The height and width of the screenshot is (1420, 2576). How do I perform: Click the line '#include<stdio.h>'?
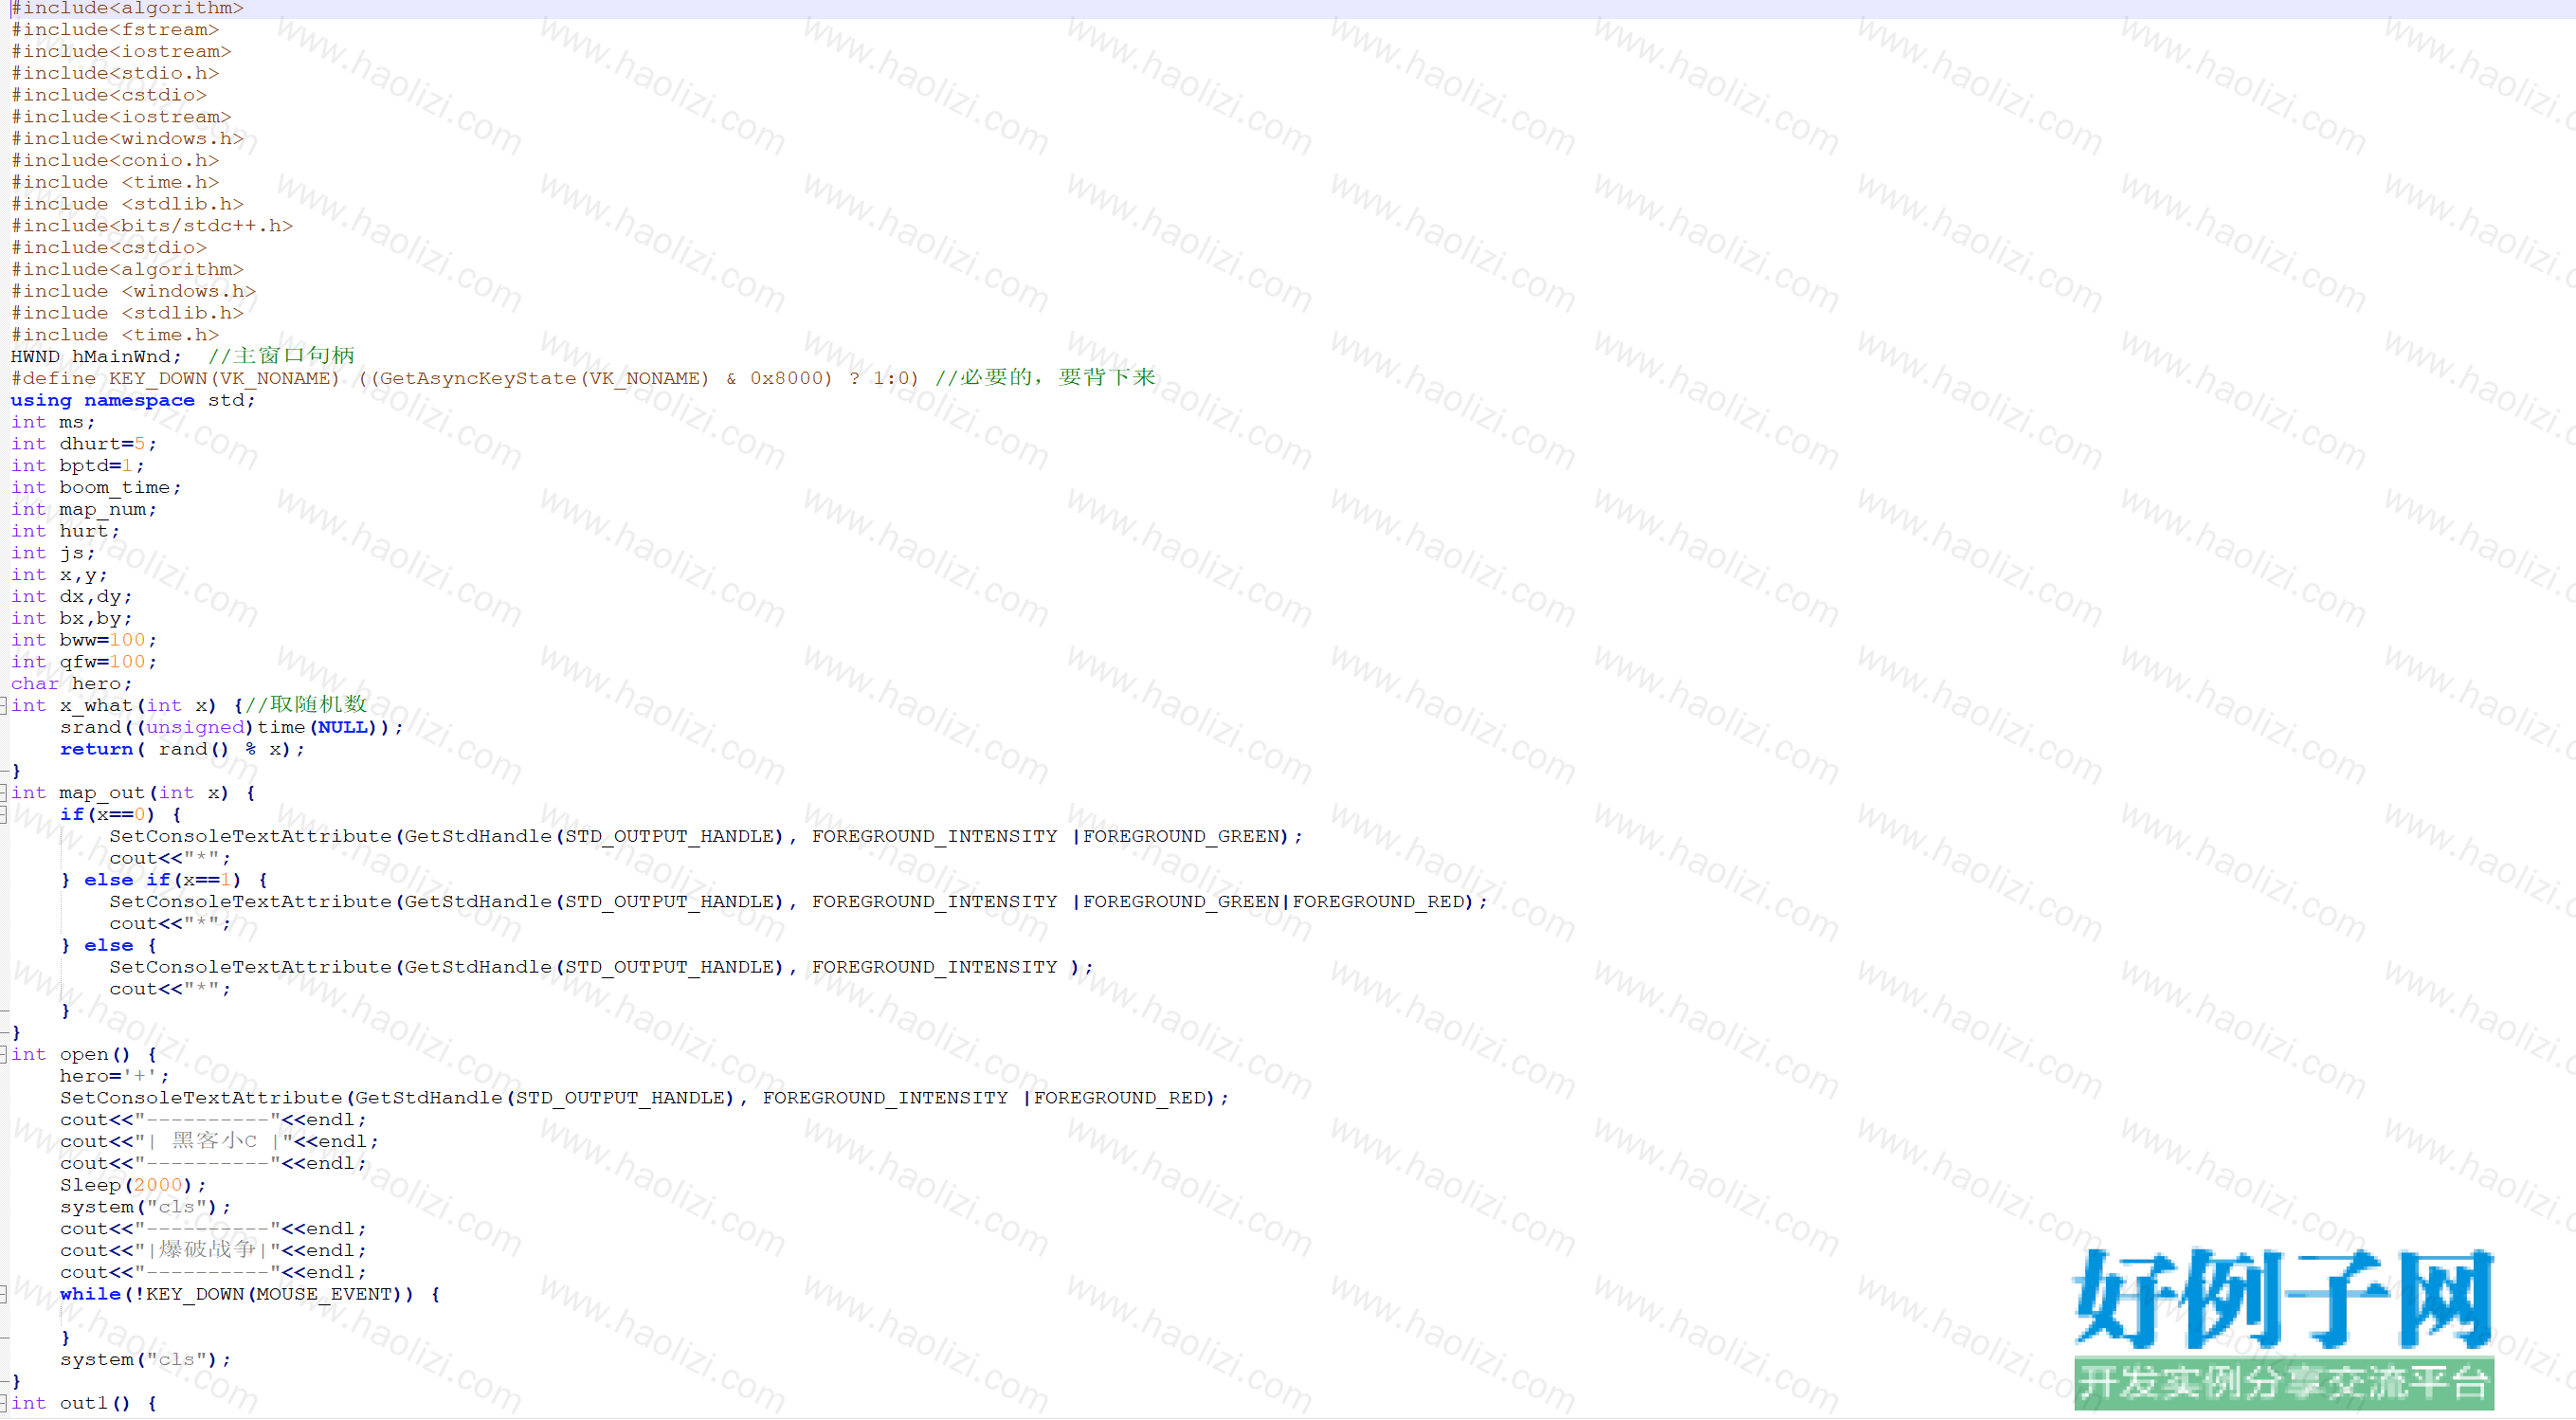tap(115, 73)
